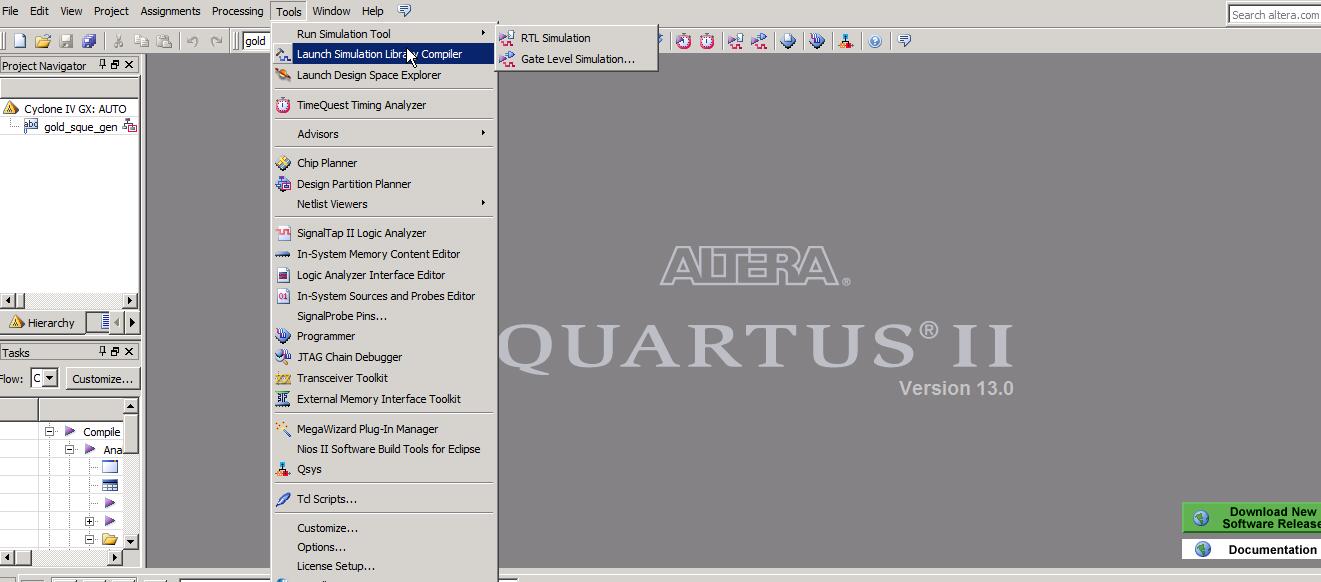Open the Processing menu

(x=237, y=11)
